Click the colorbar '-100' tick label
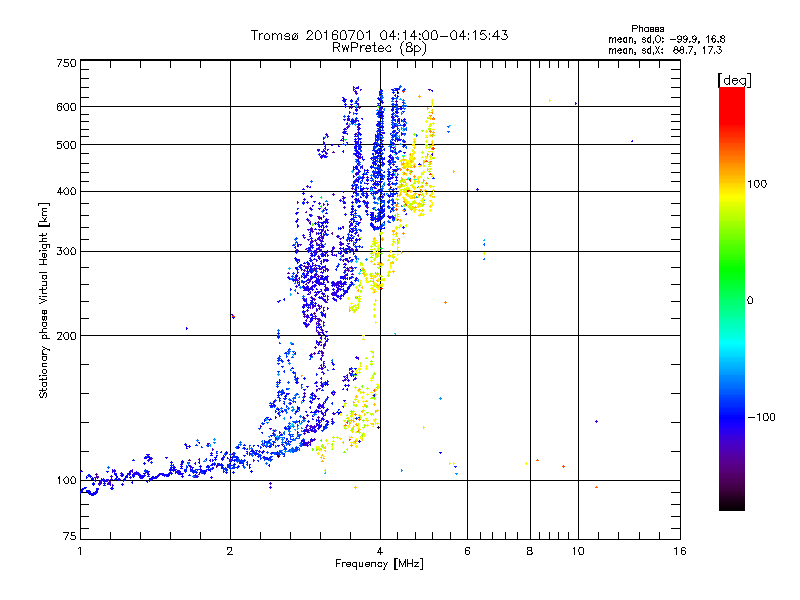 [x=761, y=417]
